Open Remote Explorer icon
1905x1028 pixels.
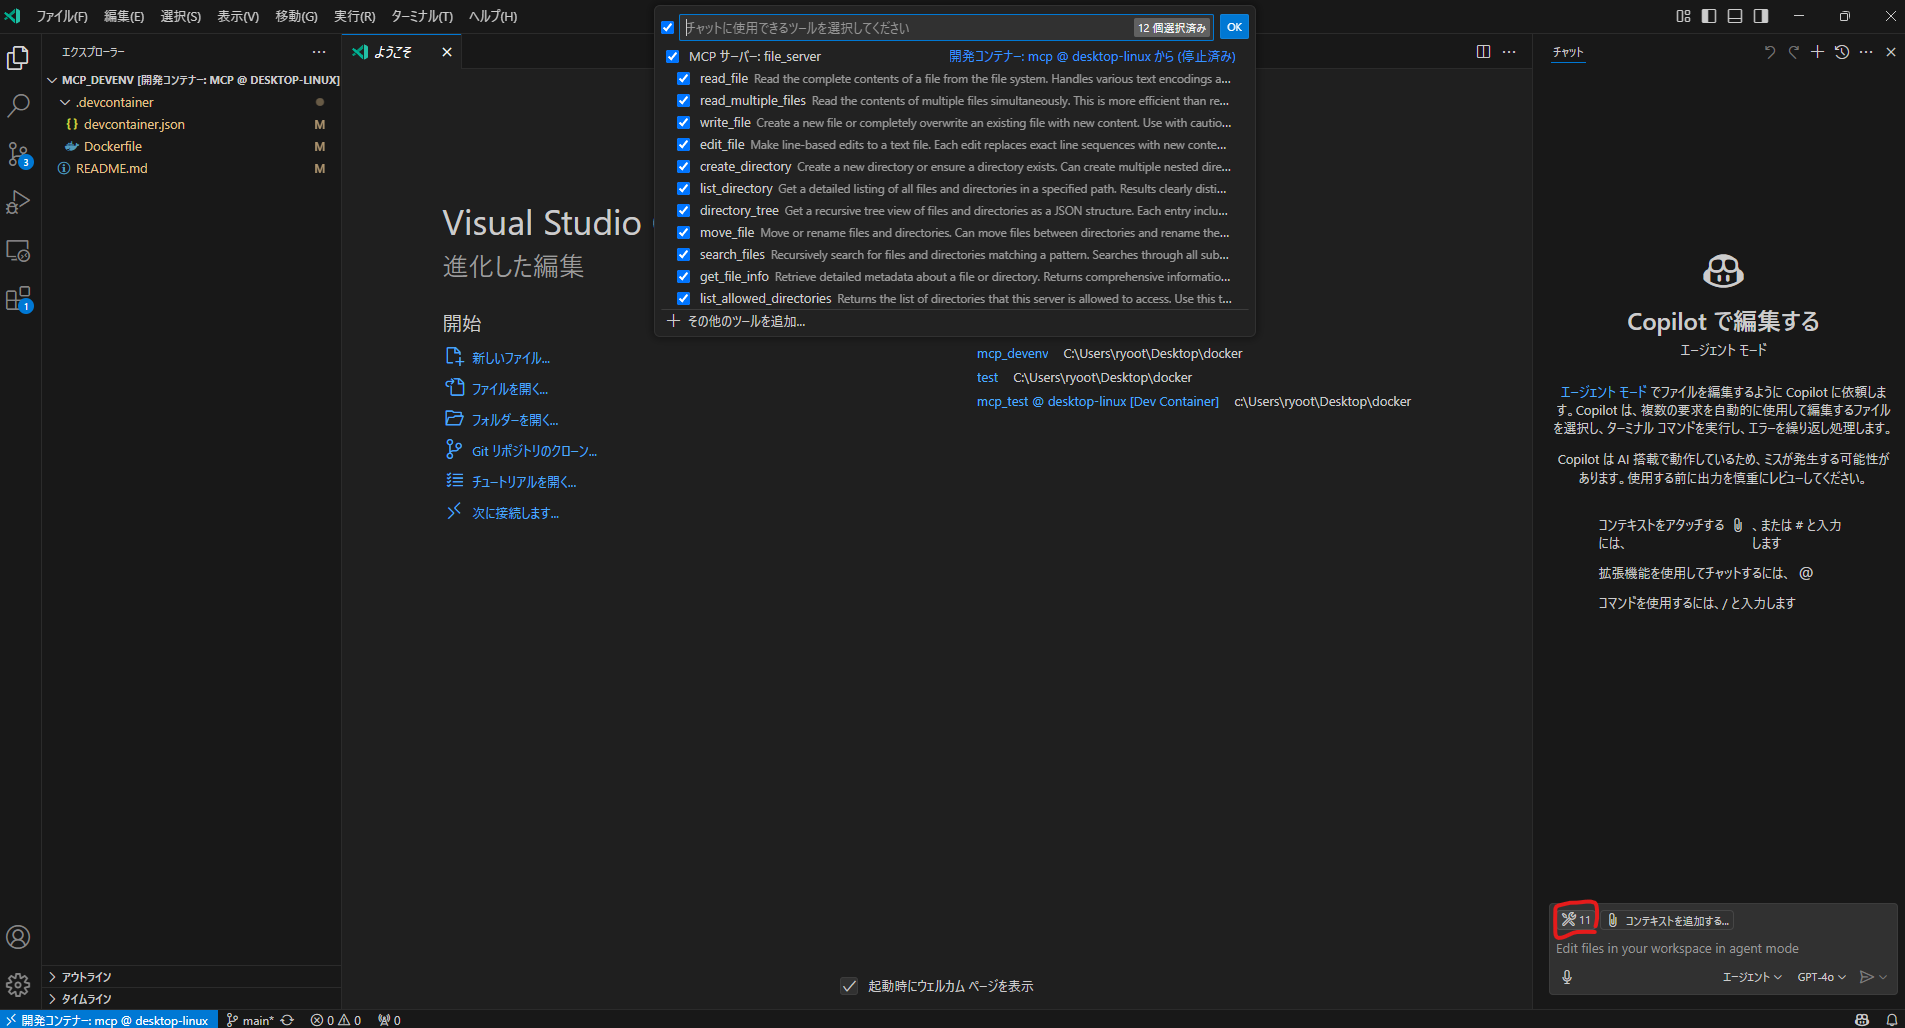[18, 250]
